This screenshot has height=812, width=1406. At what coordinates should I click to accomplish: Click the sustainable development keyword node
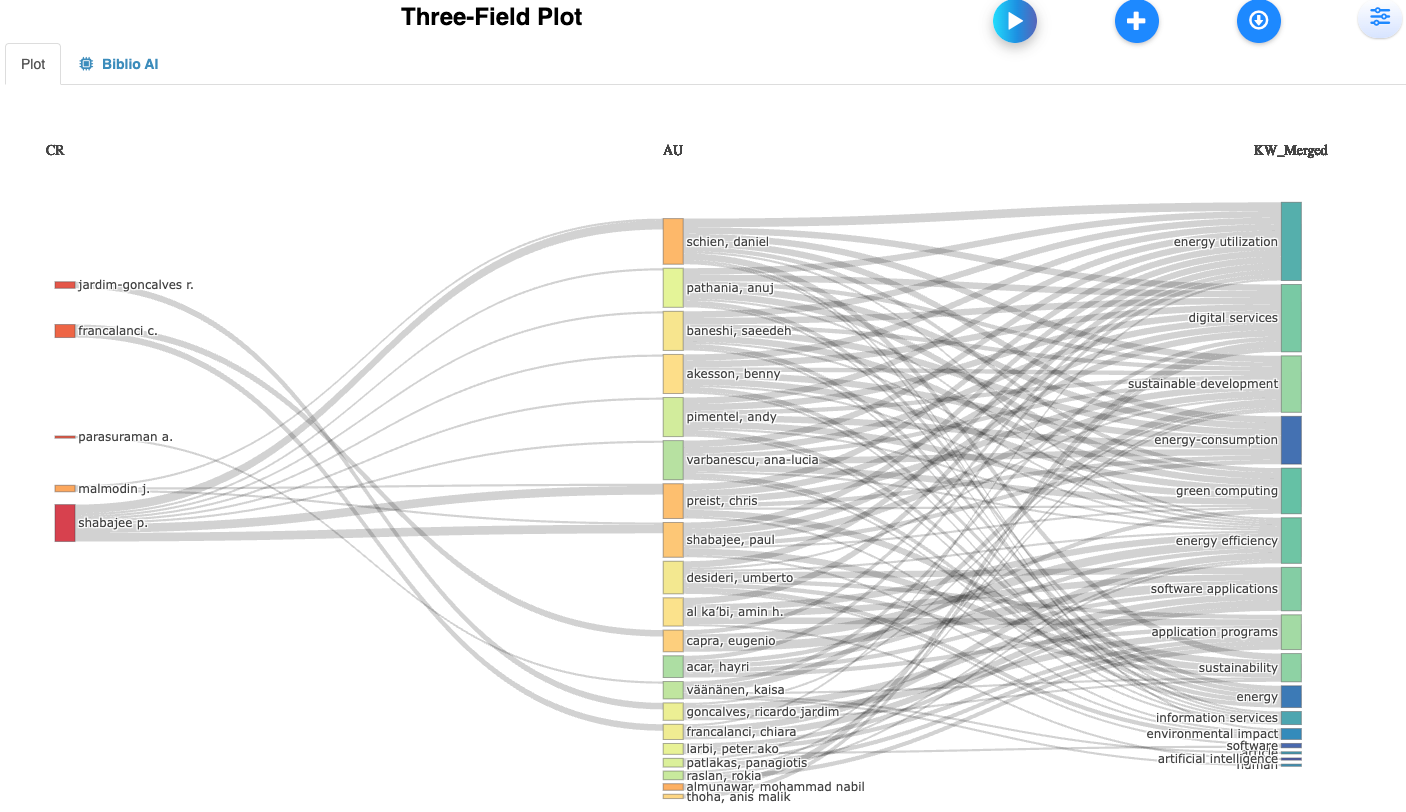pos(1291,384)
